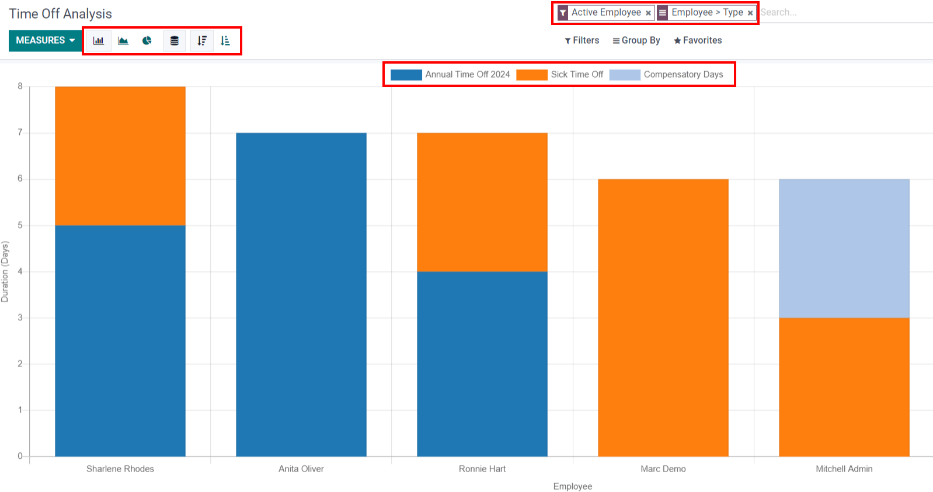Click into the Search input field
The height and width of the screenshot is (492, 933).
840,13
